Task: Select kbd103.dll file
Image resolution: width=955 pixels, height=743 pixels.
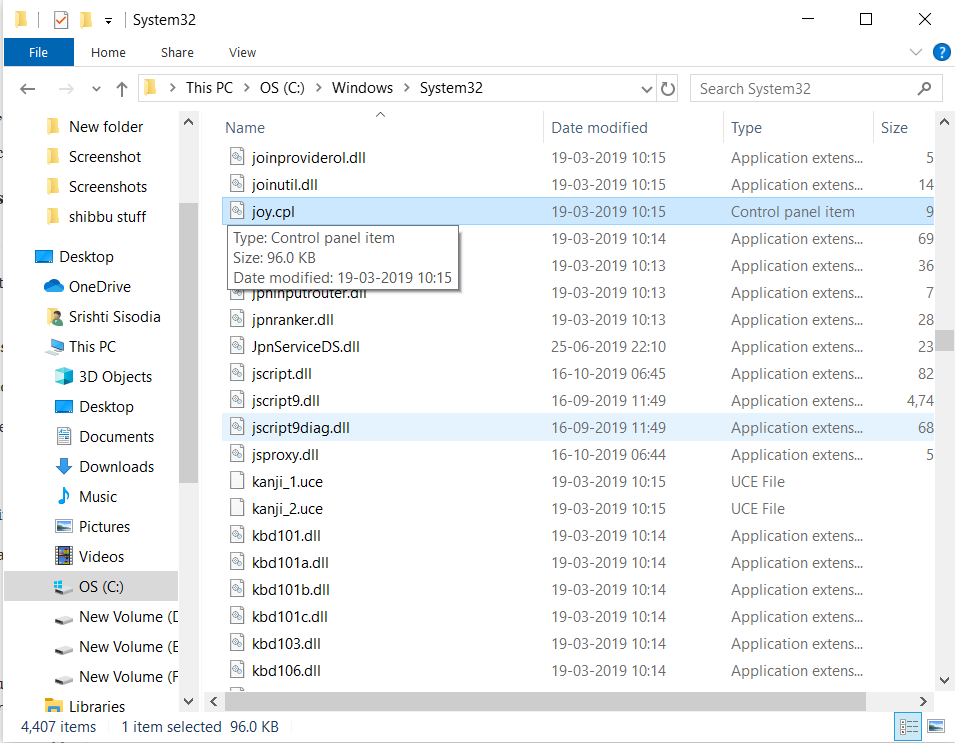Action: pyautogui.click(x=286, y=644)
